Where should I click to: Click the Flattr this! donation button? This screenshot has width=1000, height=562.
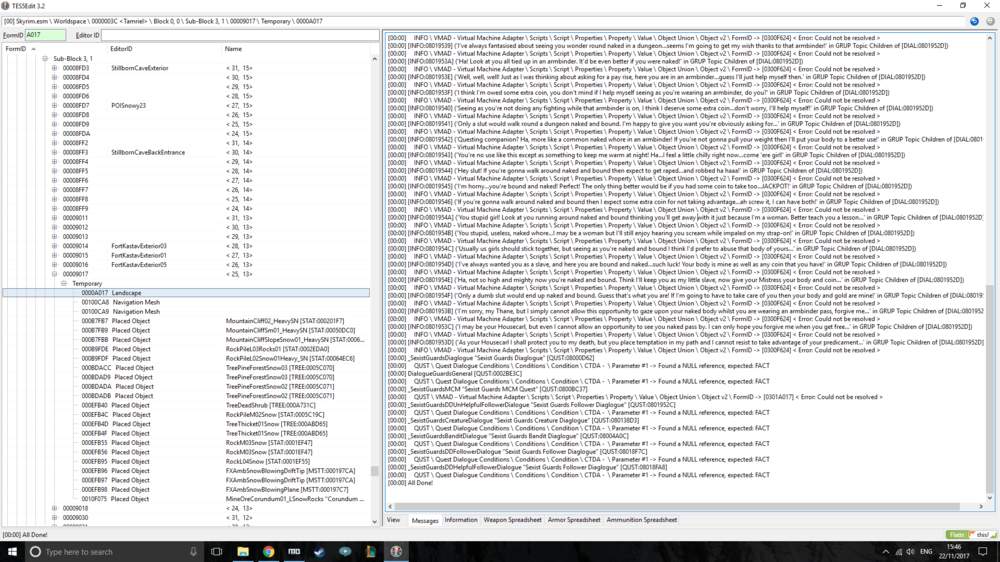(971, 535)
